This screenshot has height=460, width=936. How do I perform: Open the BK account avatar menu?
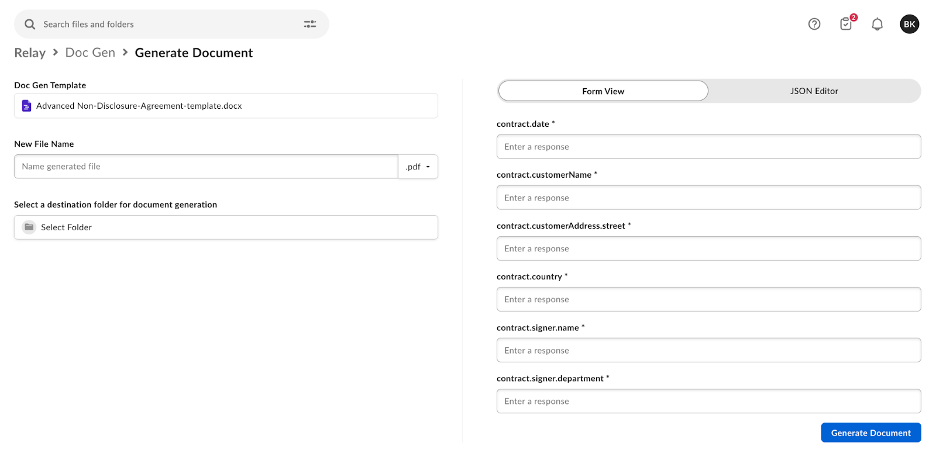(x=909, y=24)
